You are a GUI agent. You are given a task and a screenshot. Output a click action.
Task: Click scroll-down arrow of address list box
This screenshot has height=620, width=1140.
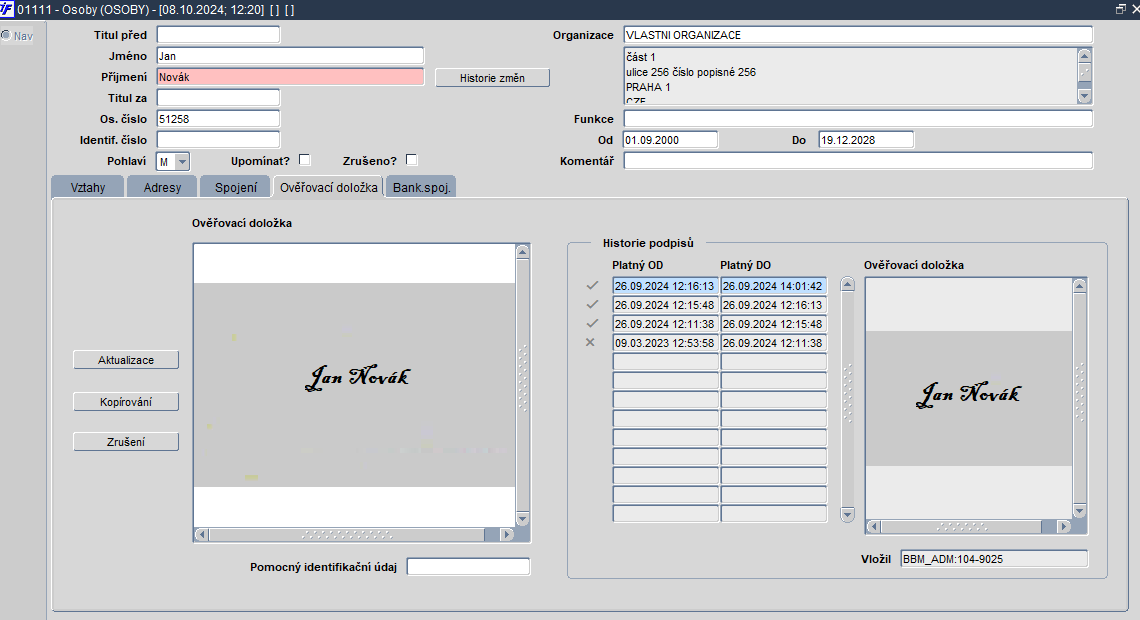(1085, 96)
